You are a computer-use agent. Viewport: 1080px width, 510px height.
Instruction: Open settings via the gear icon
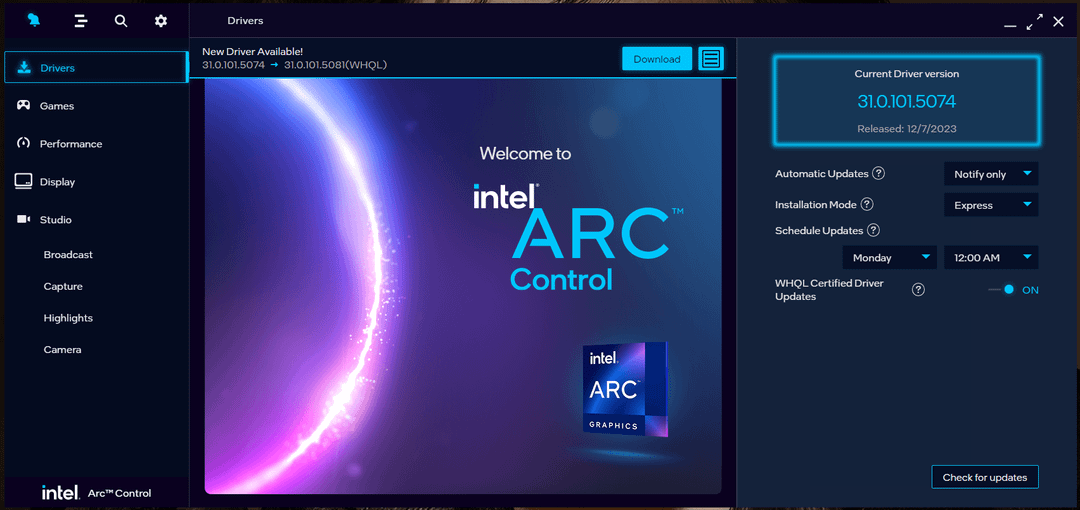point(161,20)
